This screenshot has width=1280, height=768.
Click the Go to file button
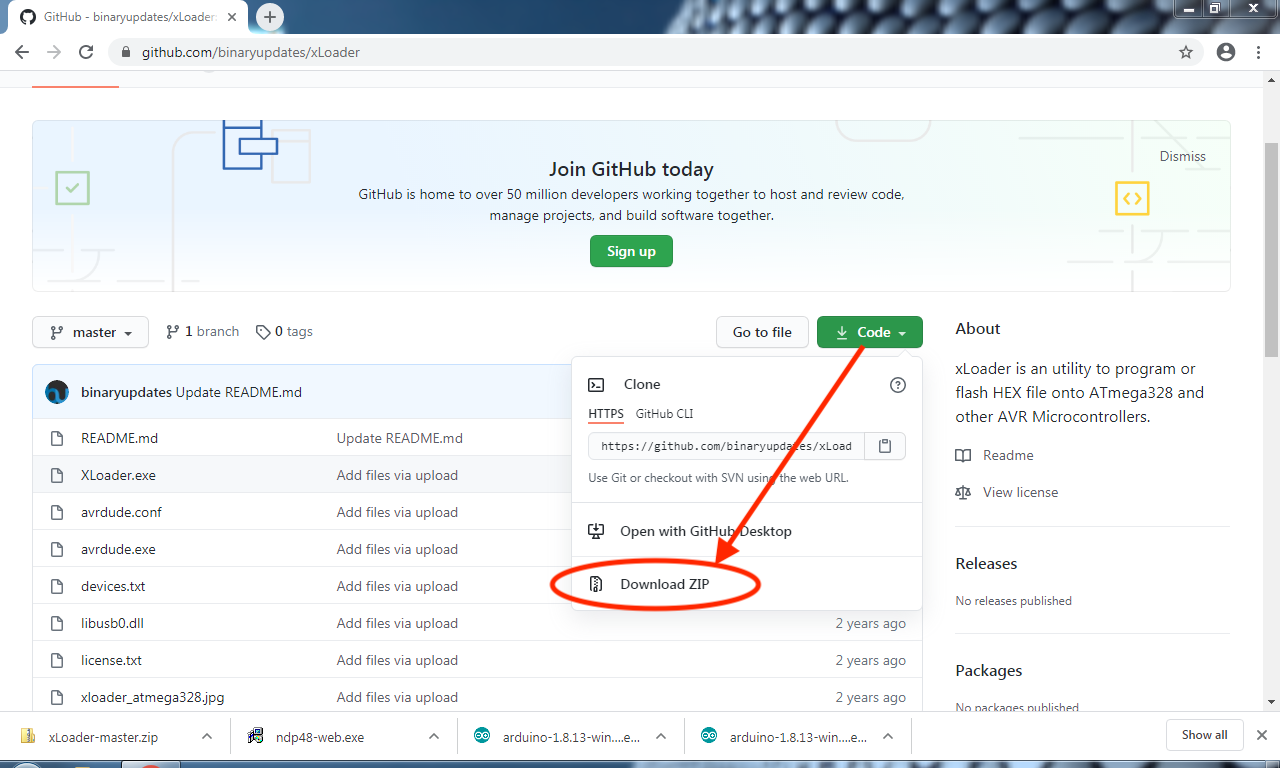762,332
